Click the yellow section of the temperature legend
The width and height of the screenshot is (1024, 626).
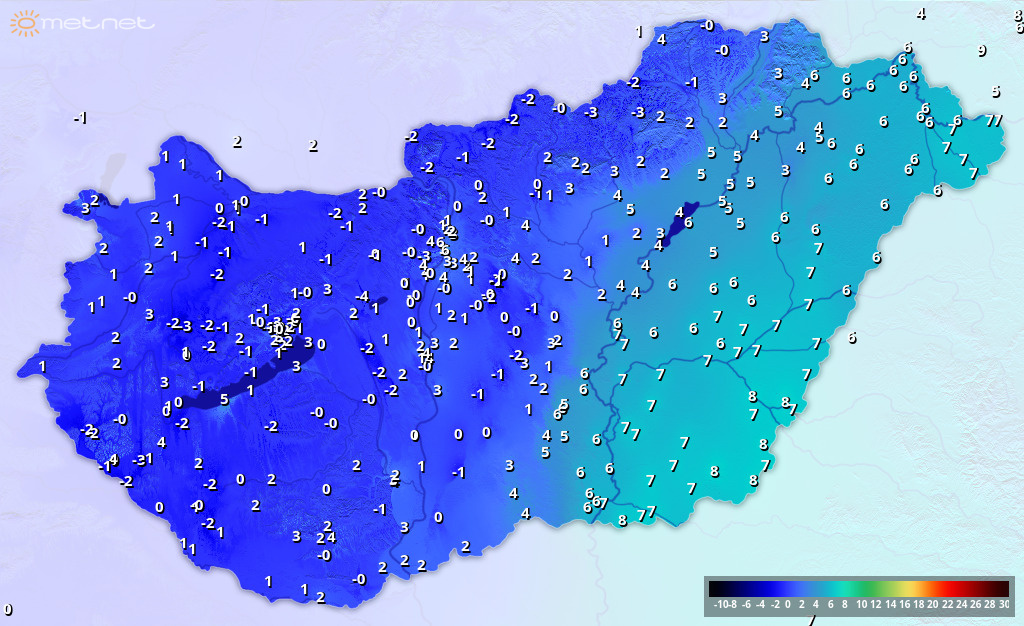coord(905,589)
